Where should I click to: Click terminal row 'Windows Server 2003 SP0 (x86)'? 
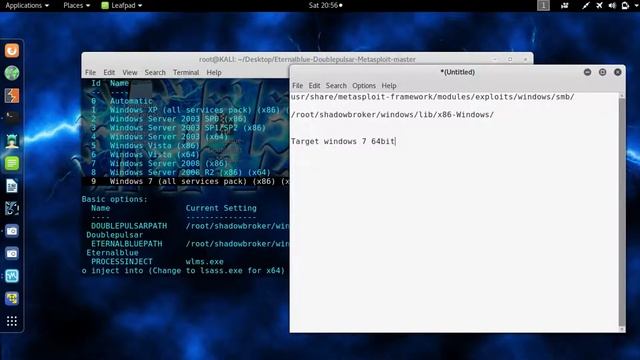pyautogui.click(x=169, y=119)
